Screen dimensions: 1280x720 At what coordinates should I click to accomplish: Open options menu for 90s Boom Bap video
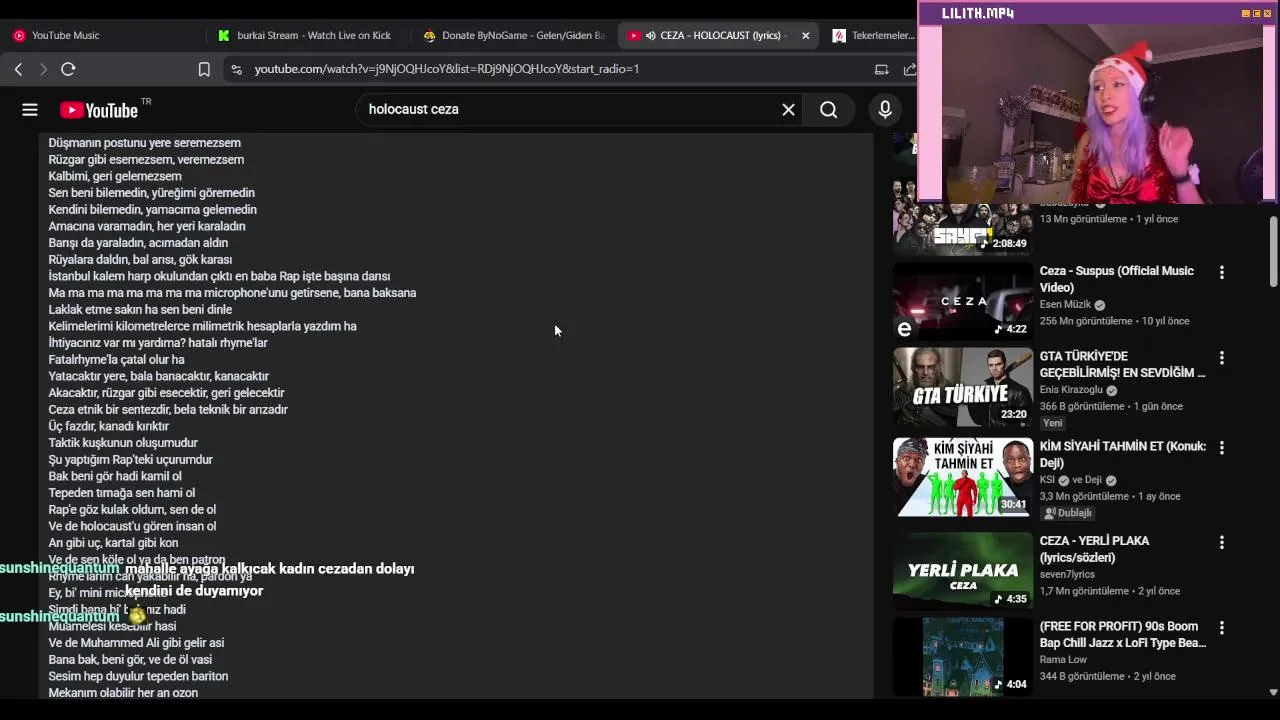coord(1221,627)
